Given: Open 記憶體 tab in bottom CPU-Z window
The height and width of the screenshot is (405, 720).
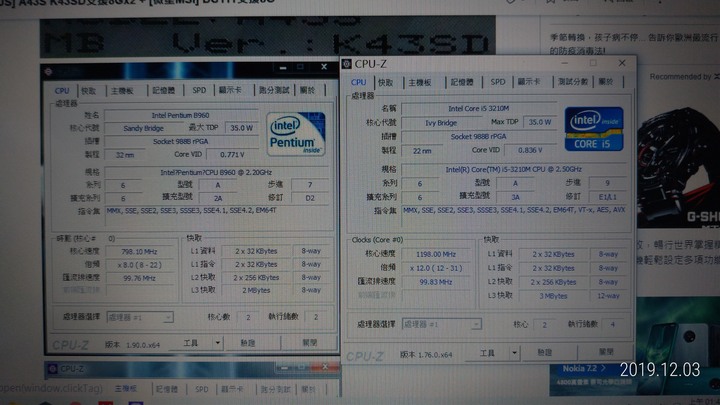Looking at the screenshot, I should tap(167, 389).
